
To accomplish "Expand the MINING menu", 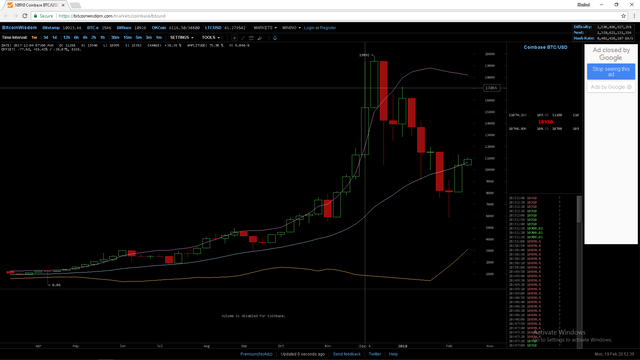I will click(291, 28).
